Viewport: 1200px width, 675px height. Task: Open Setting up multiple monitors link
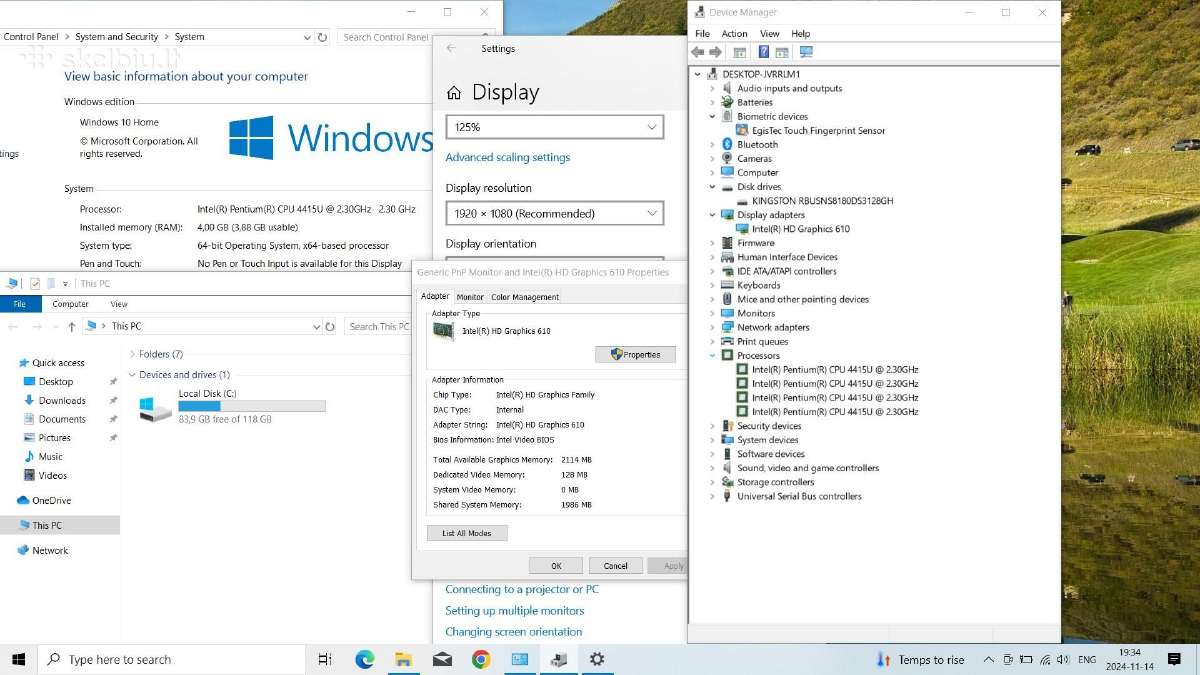(x=514, y=610)
